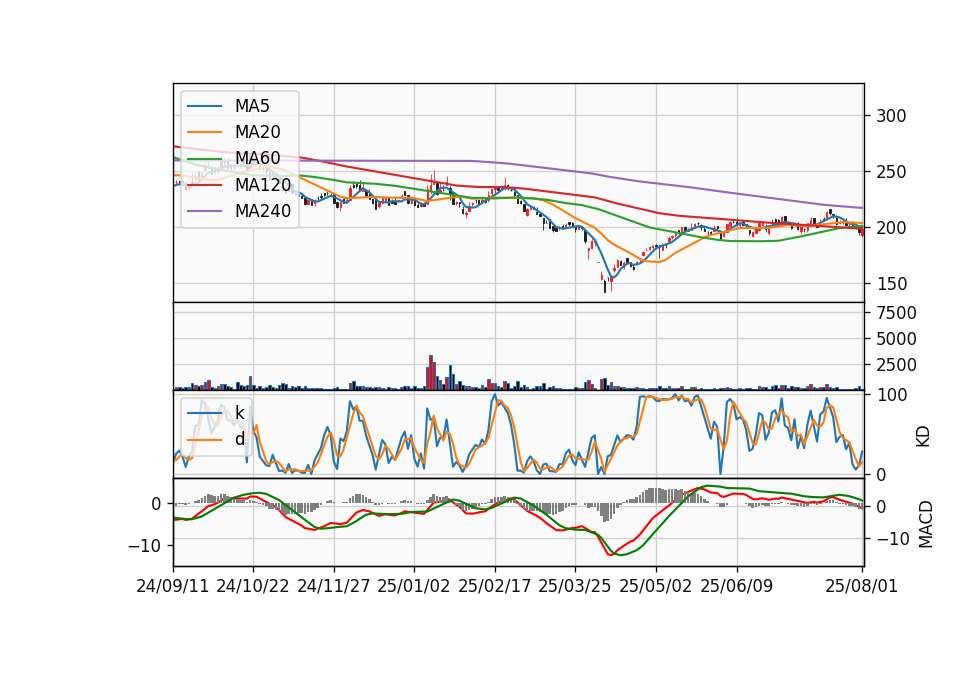This screenshot has height=690, width=960.
Task: Click the MA120 legend label
Action: tap(263, 184)
